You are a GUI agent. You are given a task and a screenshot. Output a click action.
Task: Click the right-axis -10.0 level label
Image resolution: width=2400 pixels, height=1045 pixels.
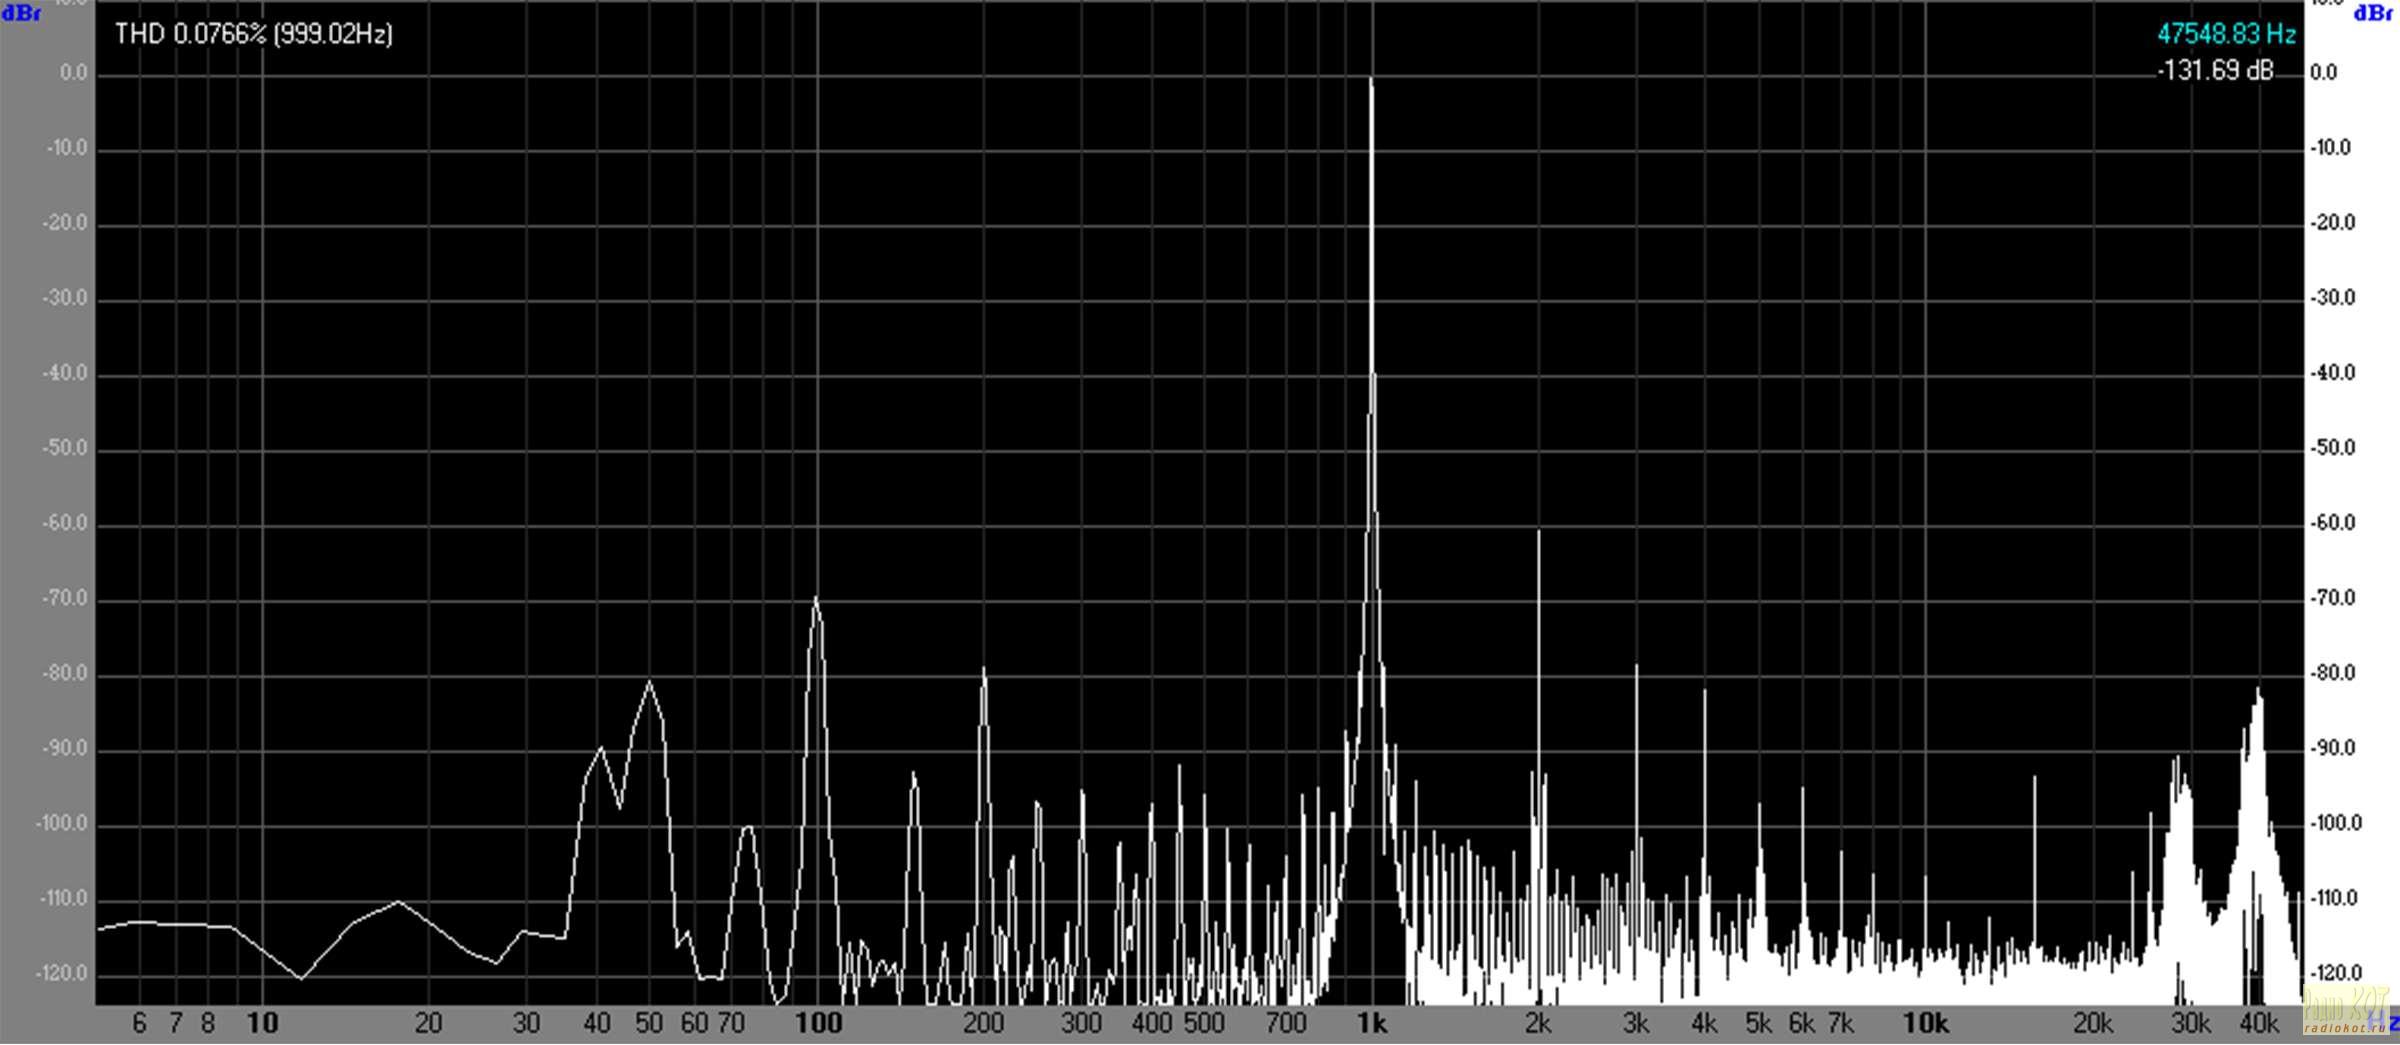(2332, 148)
